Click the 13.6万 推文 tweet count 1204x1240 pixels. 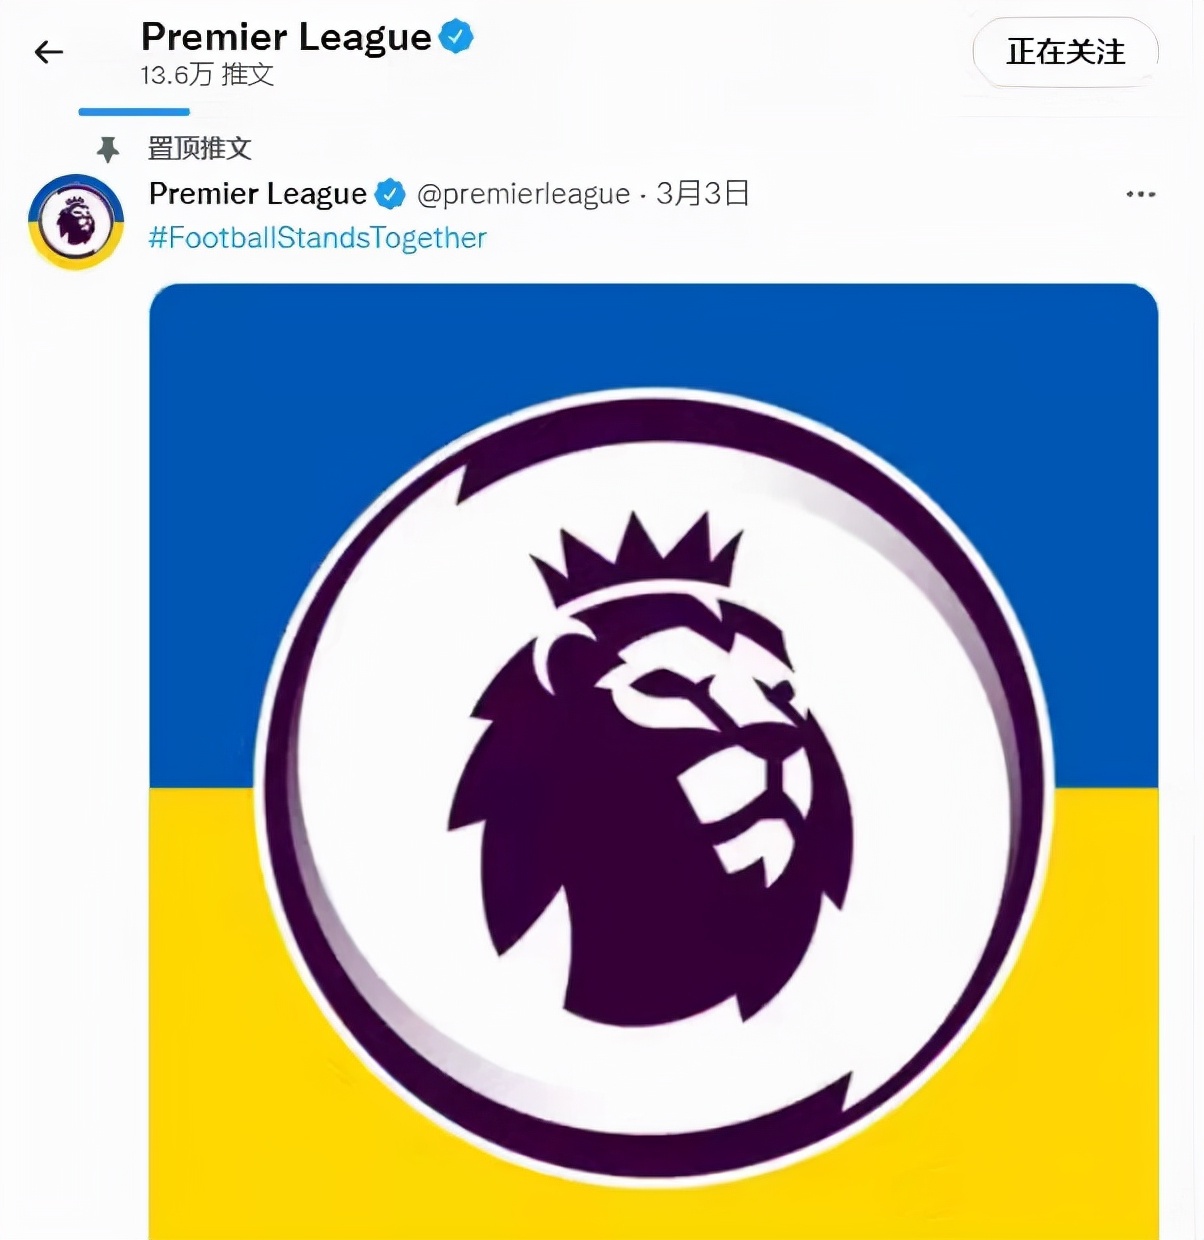coord(207,75)
